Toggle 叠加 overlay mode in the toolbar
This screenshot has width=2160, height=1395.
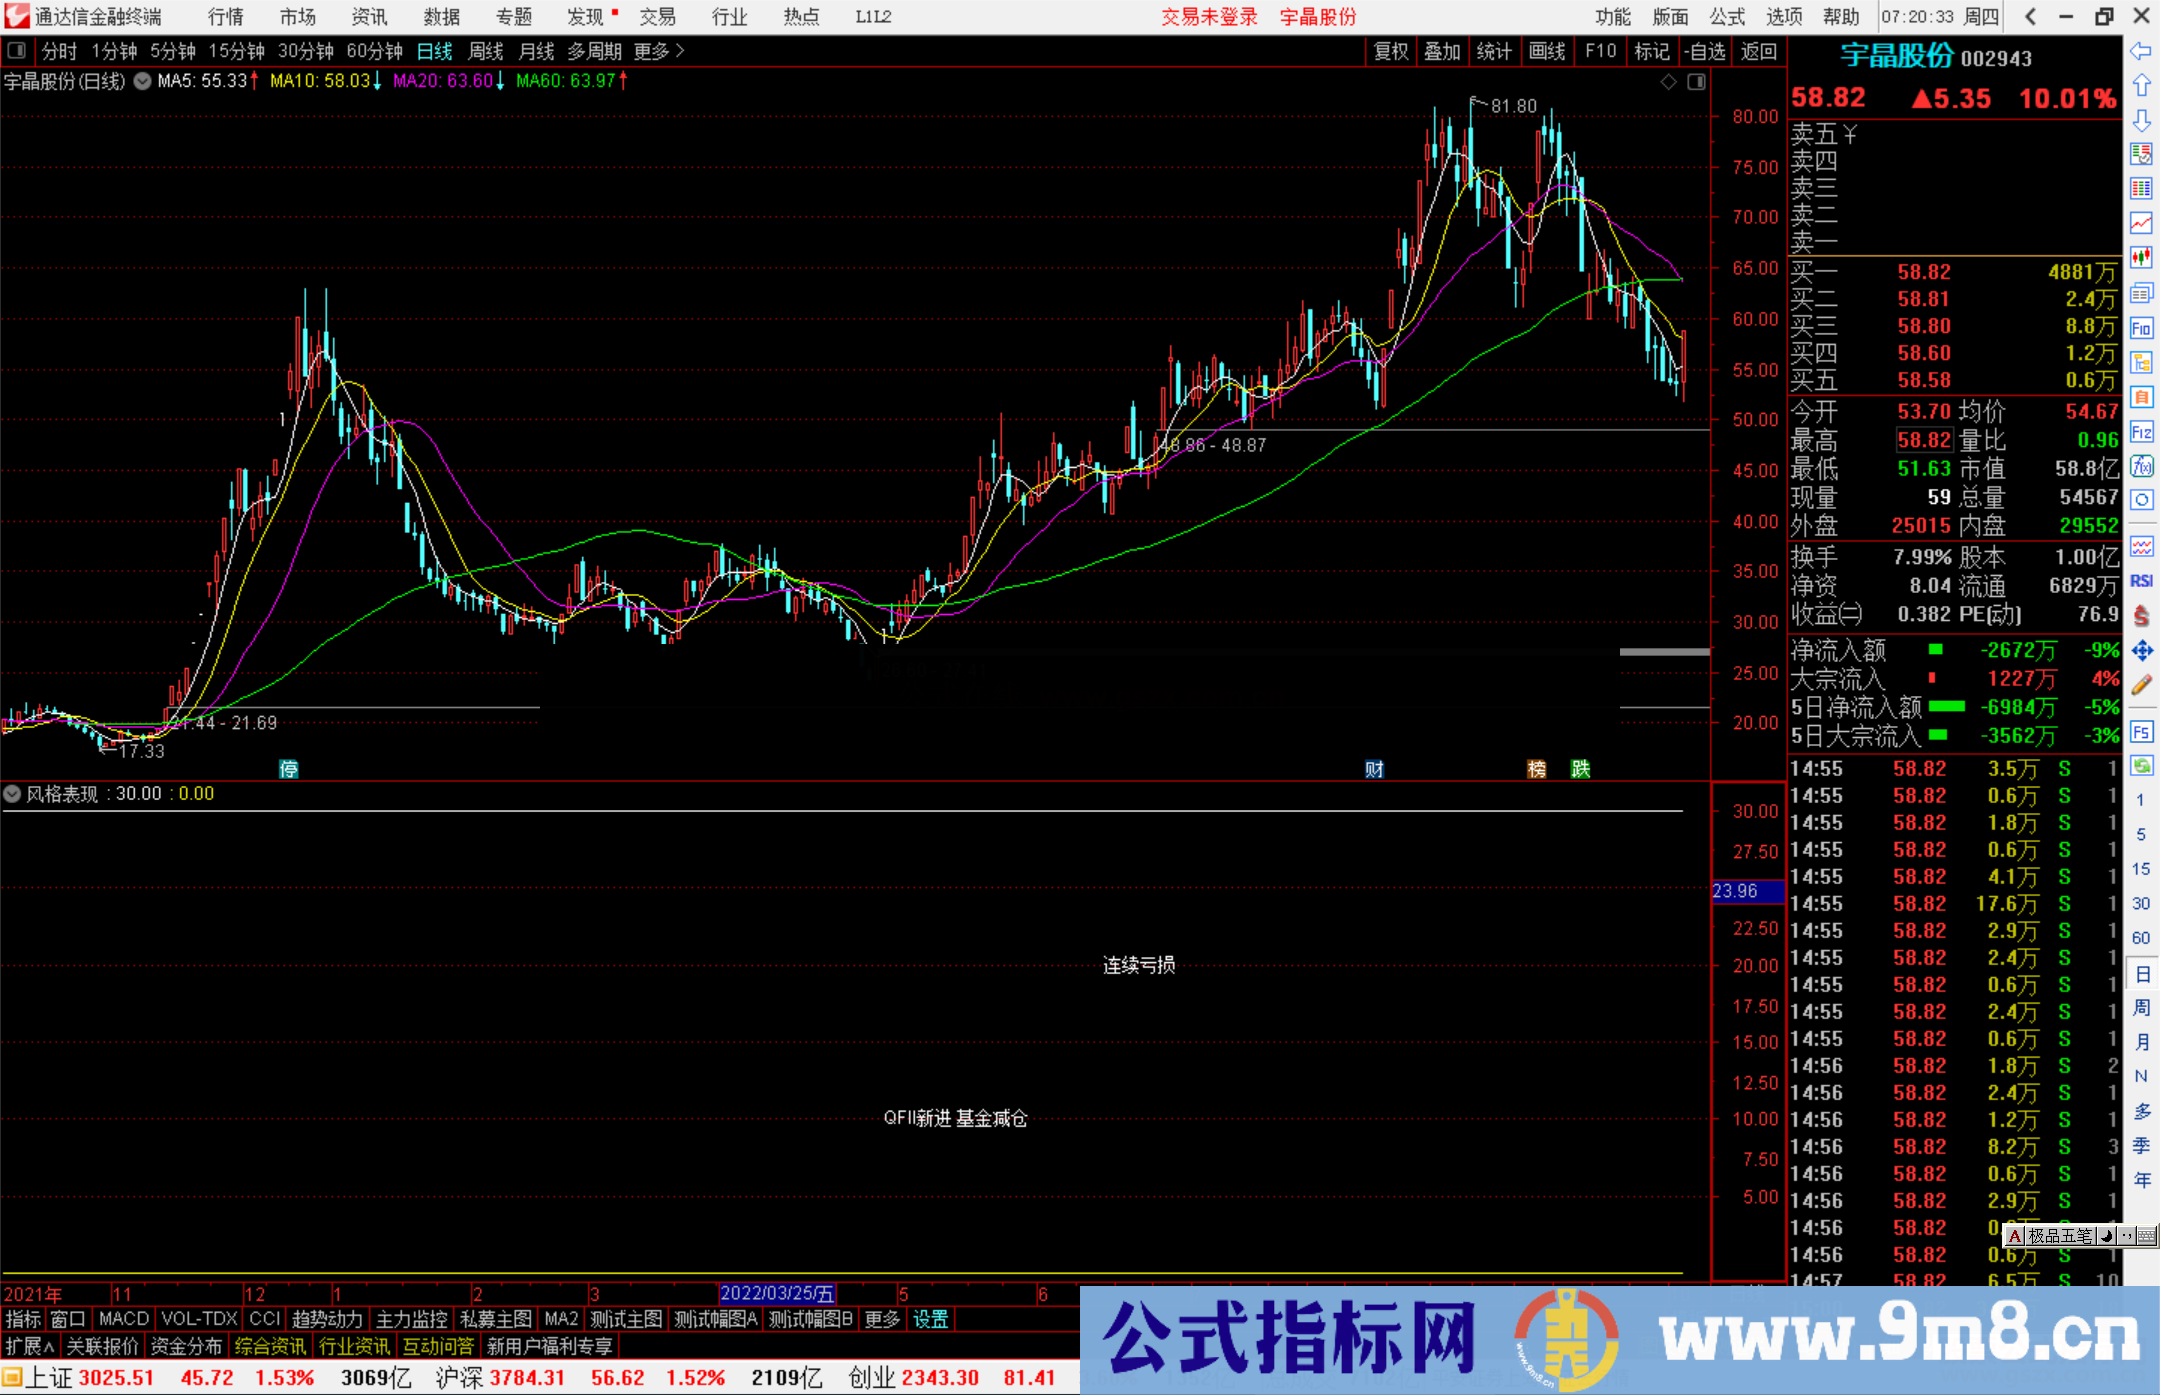pyautogui.click(x=1442, y=51)
